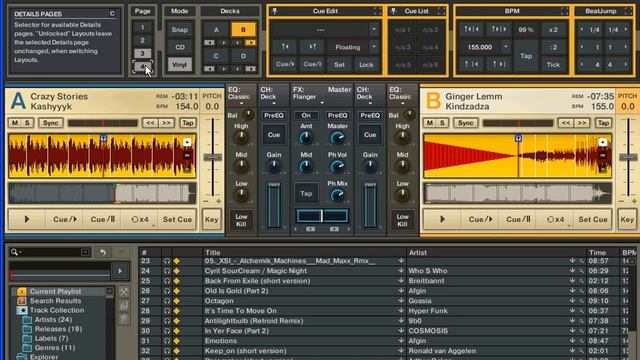Viewport: 640px width, 360px height.
Task: Play deck B
Action: coord(442,220)
